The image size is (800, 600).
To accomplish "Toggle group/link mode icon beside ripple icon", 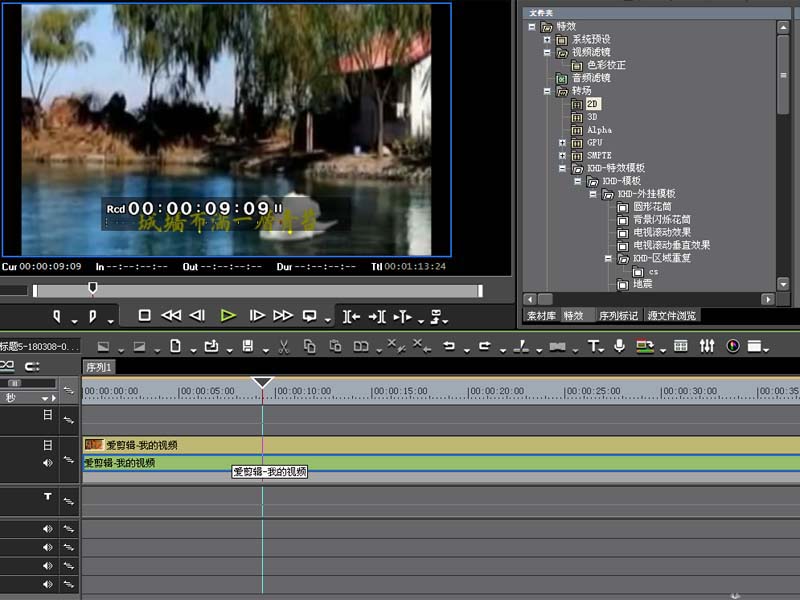I will pyautogui.click(x=32, y=366).
